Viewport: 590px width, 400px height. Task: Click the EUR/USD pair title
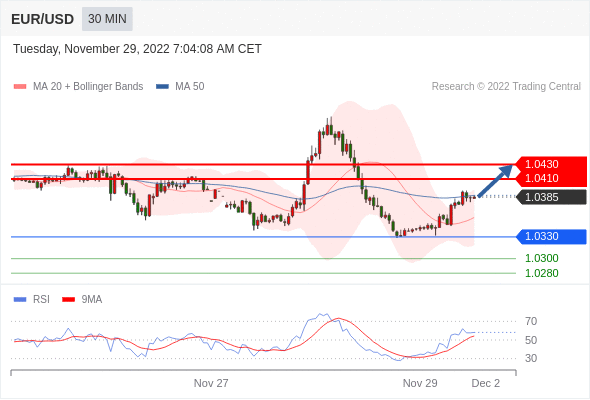[x=43, y=19]
